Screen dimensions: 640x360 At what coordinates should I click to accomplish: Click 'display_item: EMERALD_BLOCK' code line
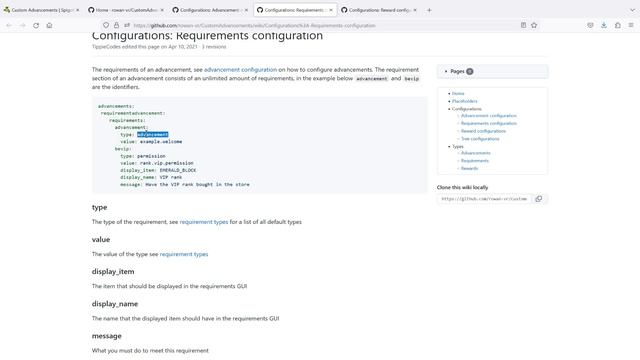click(x=158, y=170)
